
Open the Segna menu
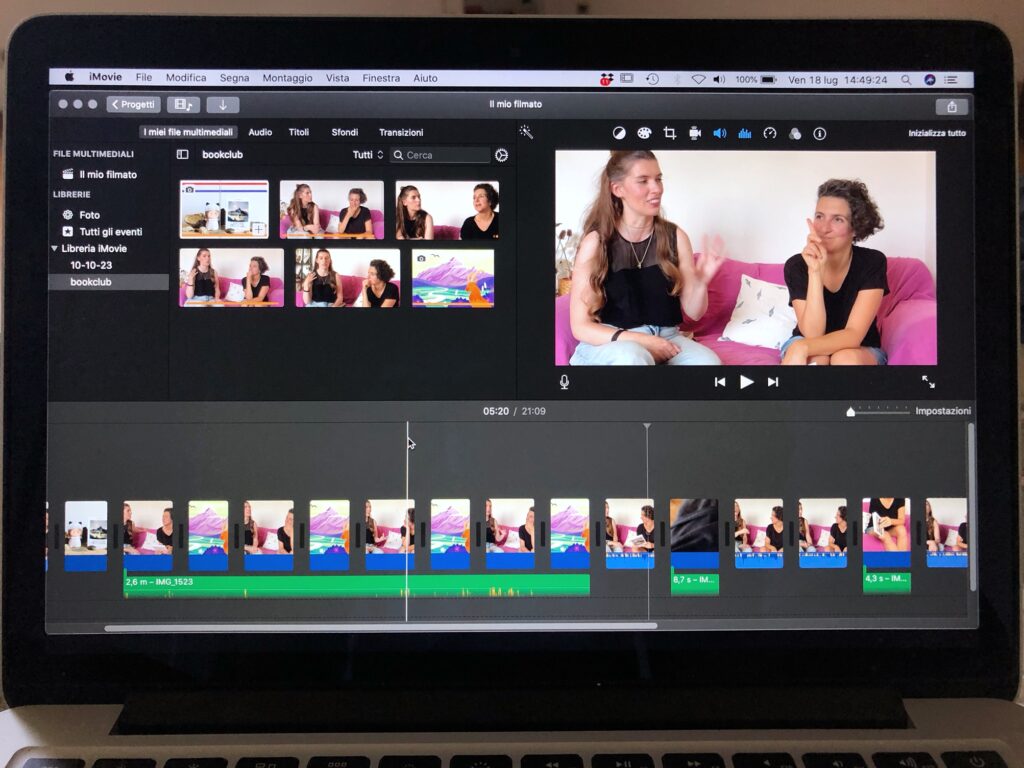(234, 78)
